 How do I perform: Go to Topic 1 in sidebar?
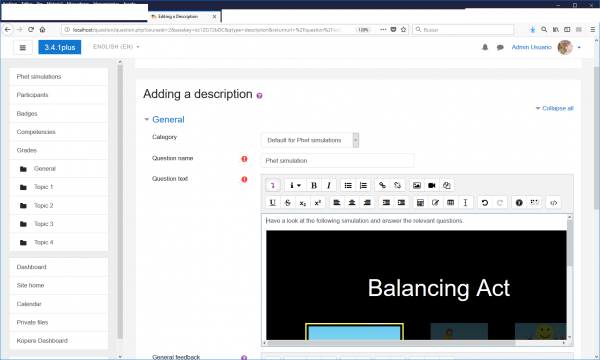(x=59, y=187)
